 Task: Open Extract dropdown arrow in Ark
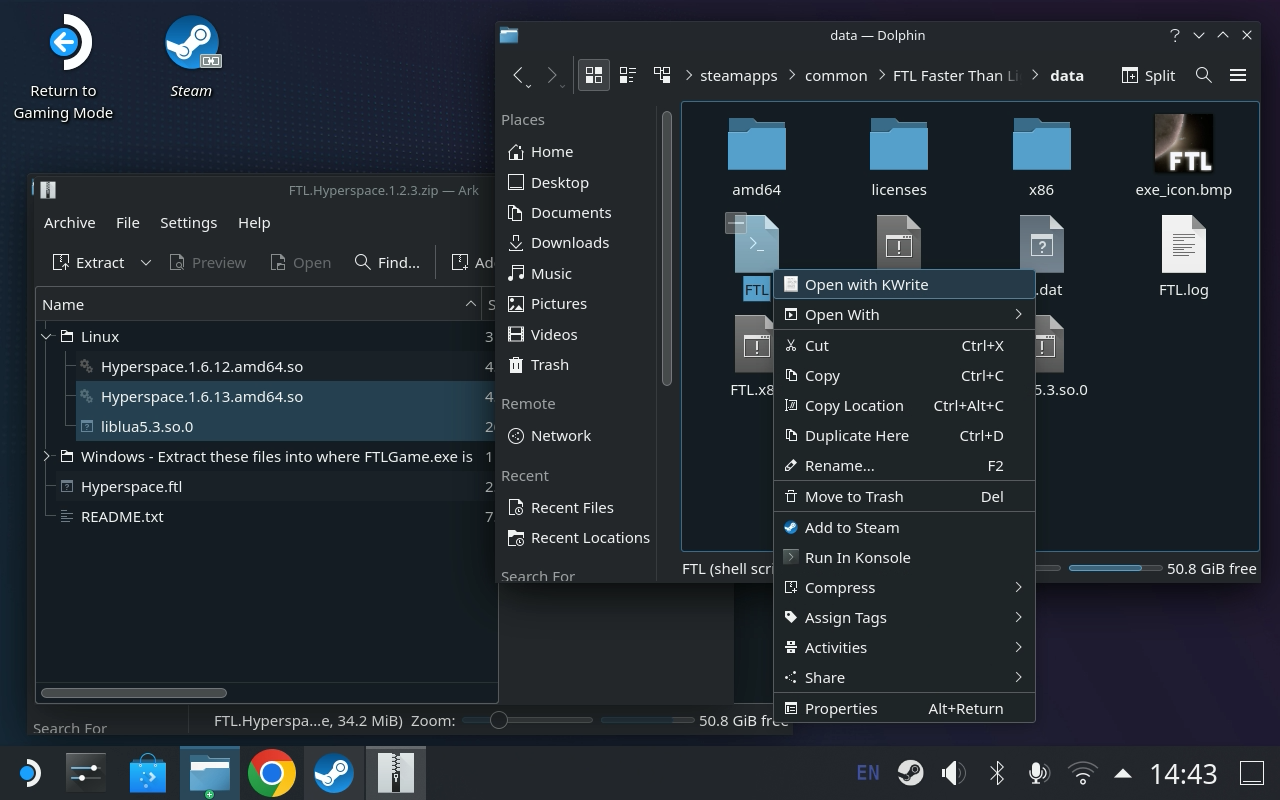click(x=145, y=262)
